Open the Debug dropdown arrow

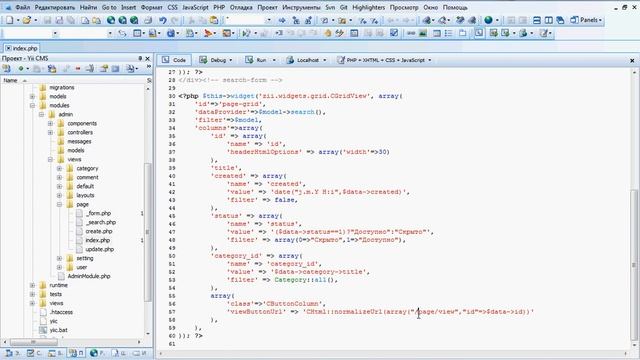231,60
